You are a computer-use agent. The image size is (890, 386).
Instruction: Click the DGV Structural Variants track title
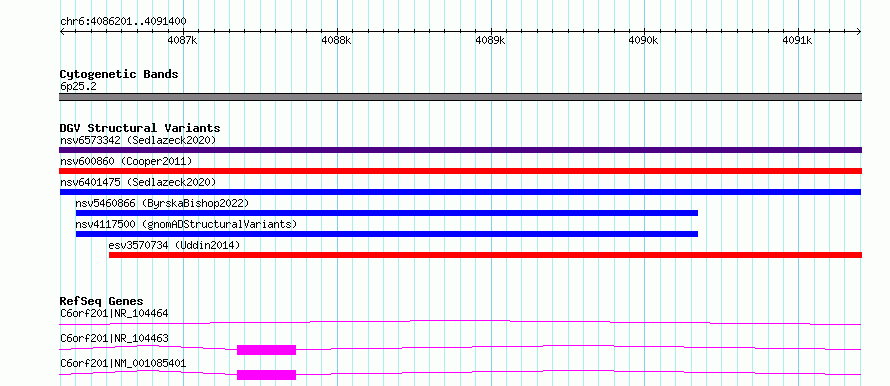[140, 128]
